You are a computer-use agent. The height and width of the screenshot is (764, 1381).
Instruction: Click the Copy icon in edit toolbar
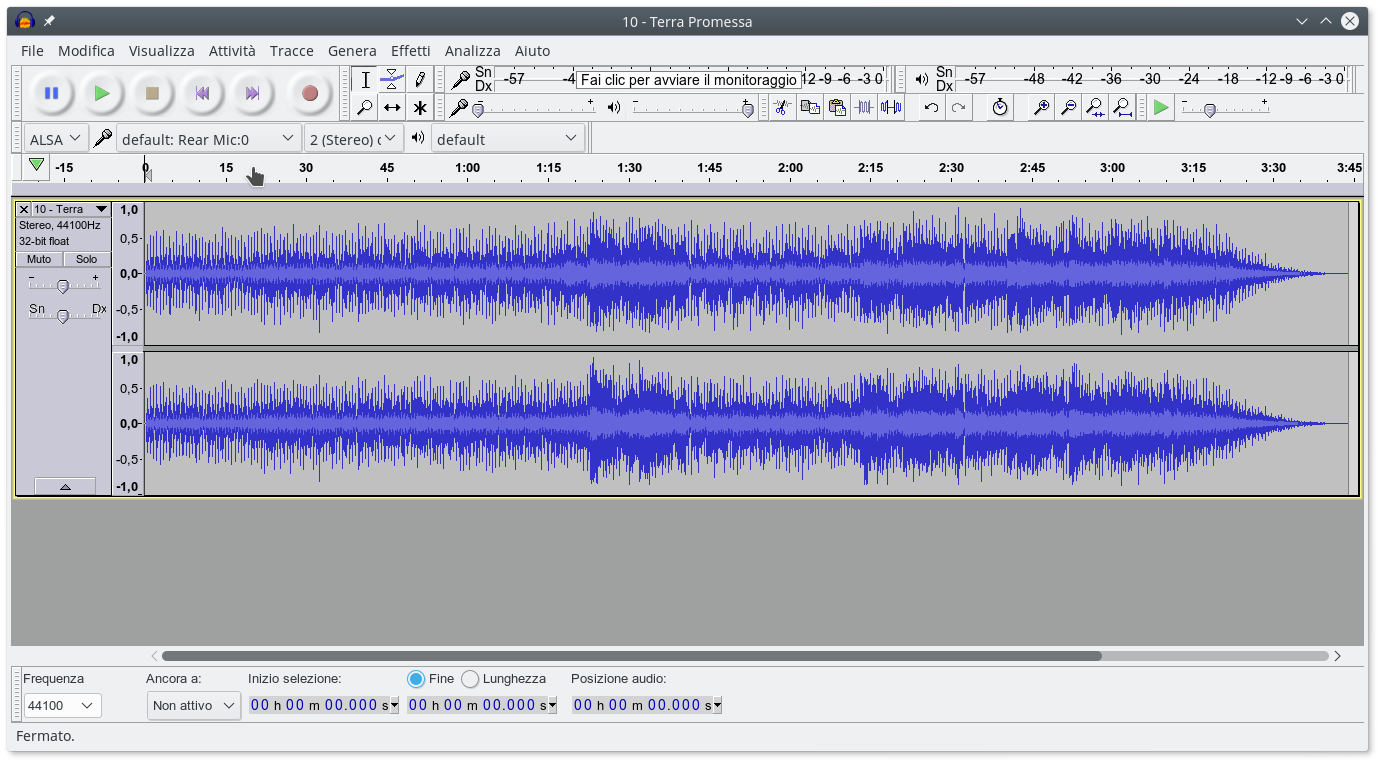click(810, 107)
